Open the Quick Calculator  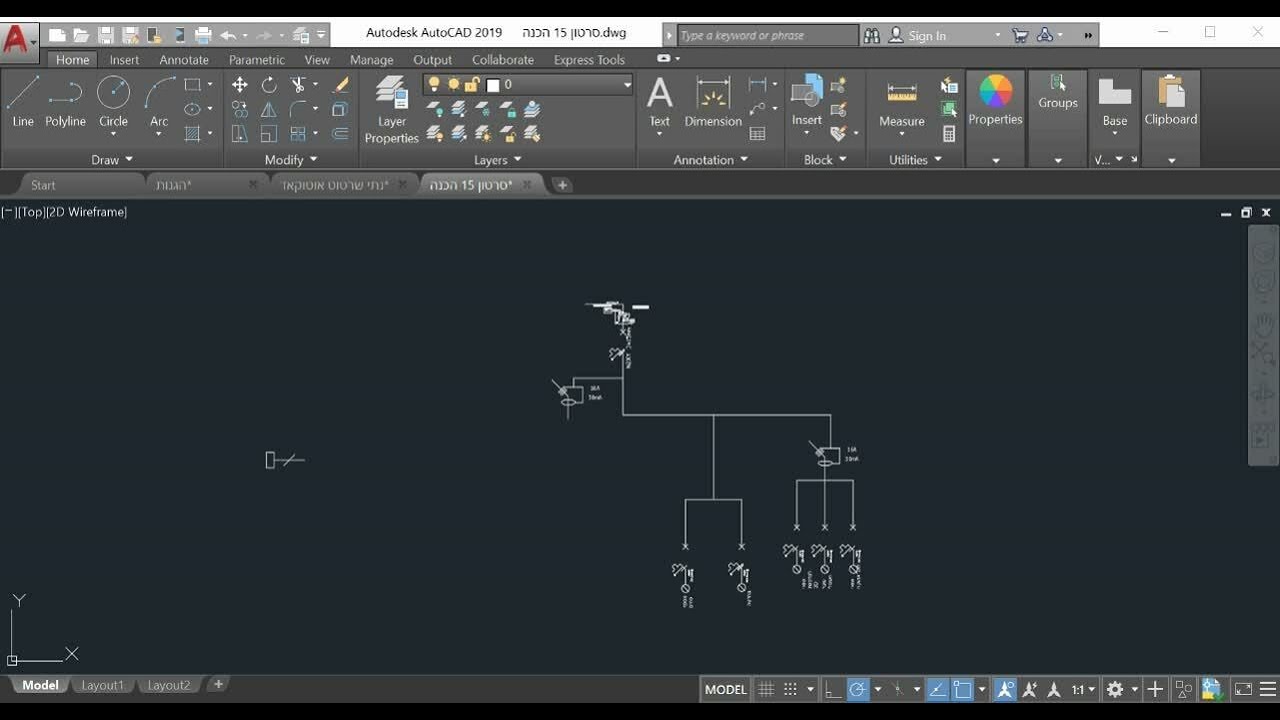click(949, 133)
